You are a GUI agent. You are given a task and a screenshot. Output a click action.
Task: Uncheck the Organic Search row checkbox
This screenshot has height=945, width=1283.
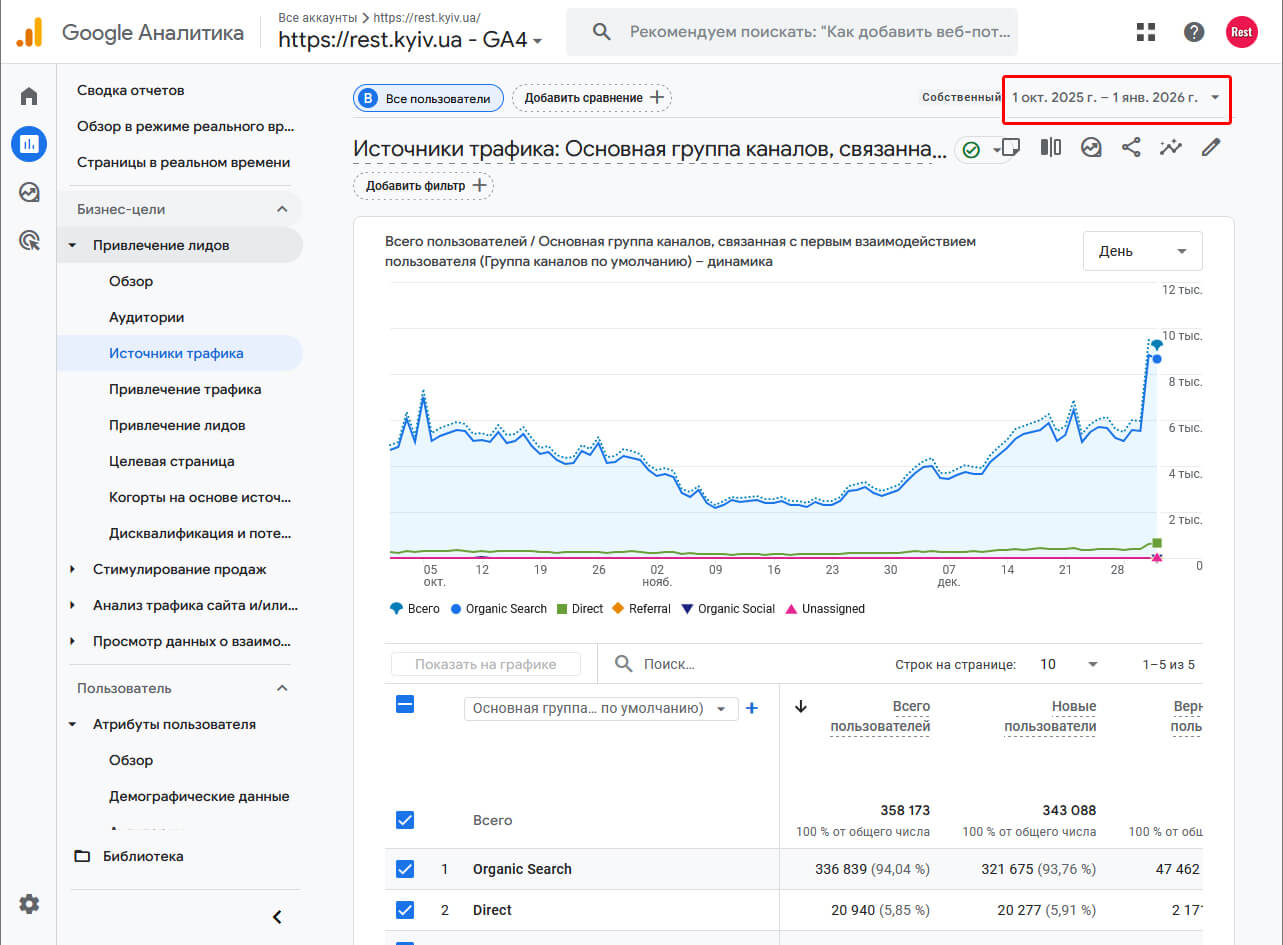[405, 869]
